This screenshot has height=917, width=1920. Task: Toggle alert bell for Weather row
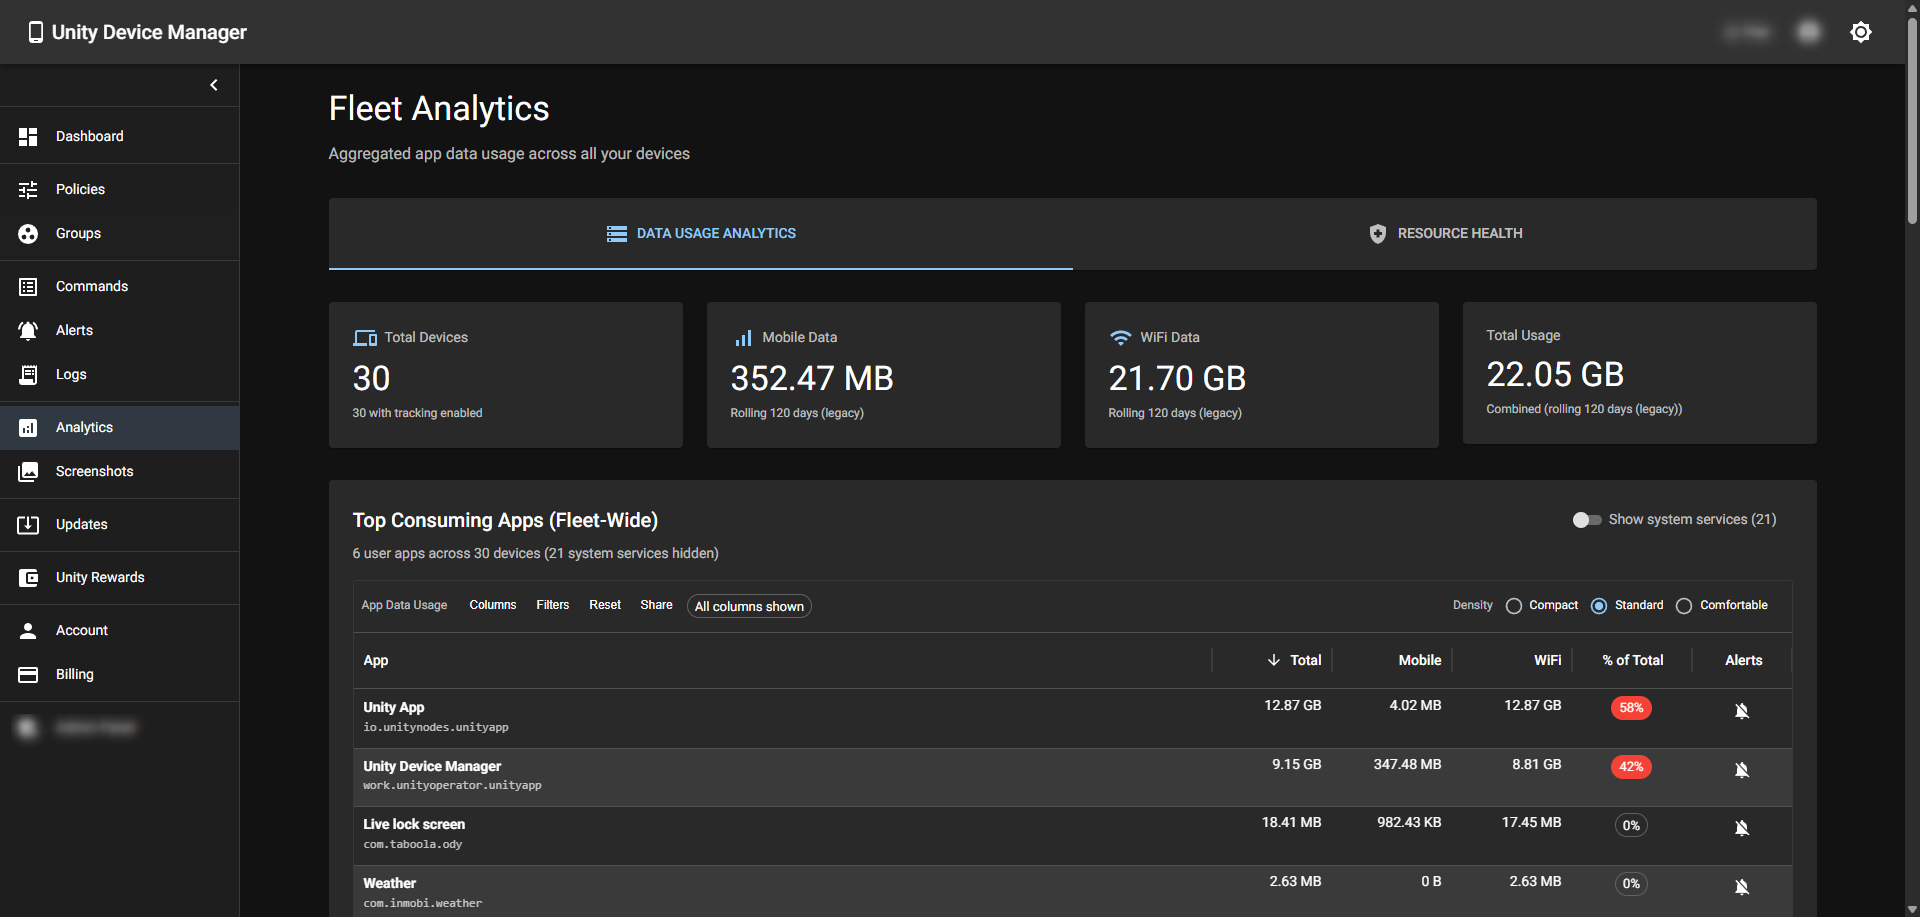pos(1742,887)
